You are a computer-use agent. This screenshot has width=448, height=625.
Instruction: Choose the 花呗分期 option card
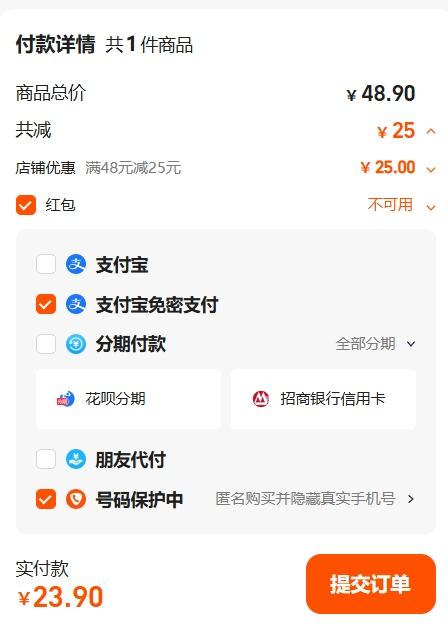128,399
